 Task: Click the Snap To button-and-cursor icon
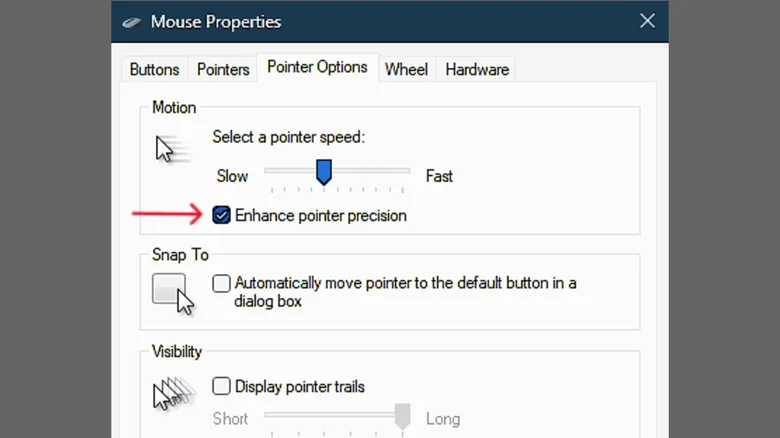point(173,294)
